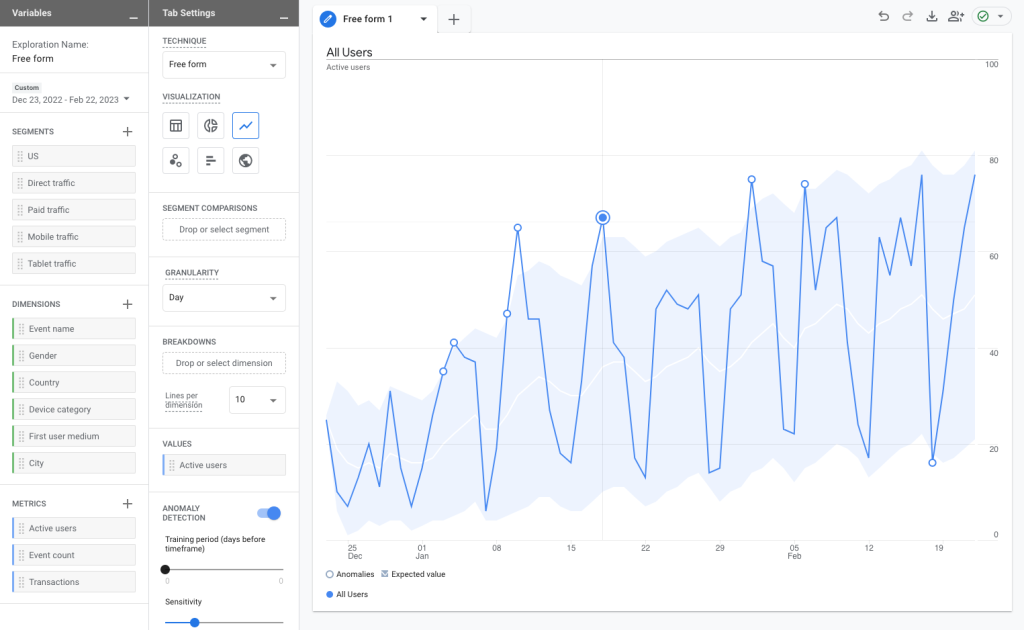Choose the geo map visualization
This screenshot has width=1024, height=630.
pyautogui.click(x=245, y=160)
